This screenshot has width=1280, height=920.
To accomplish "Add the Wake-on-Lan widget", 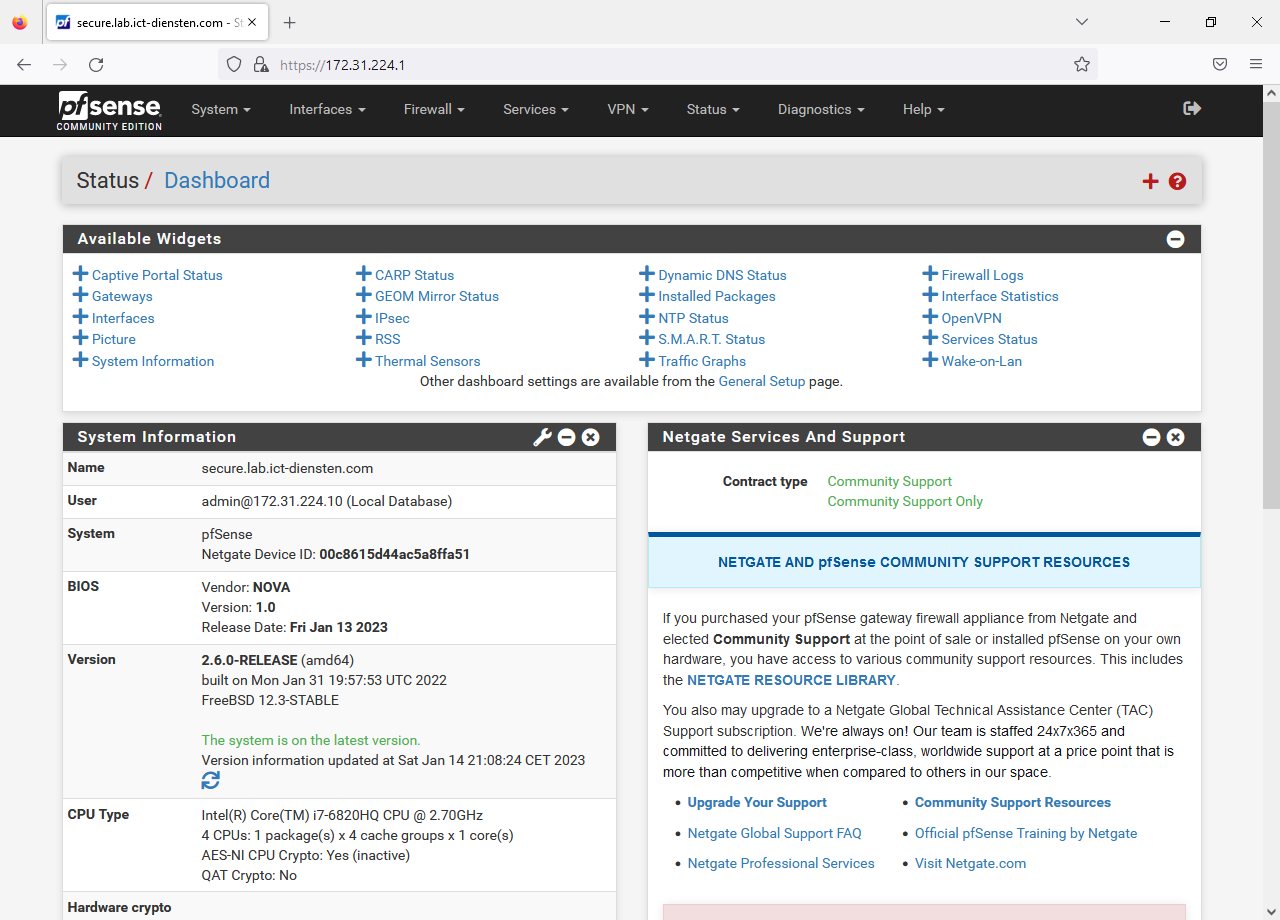I will [972, 361].
